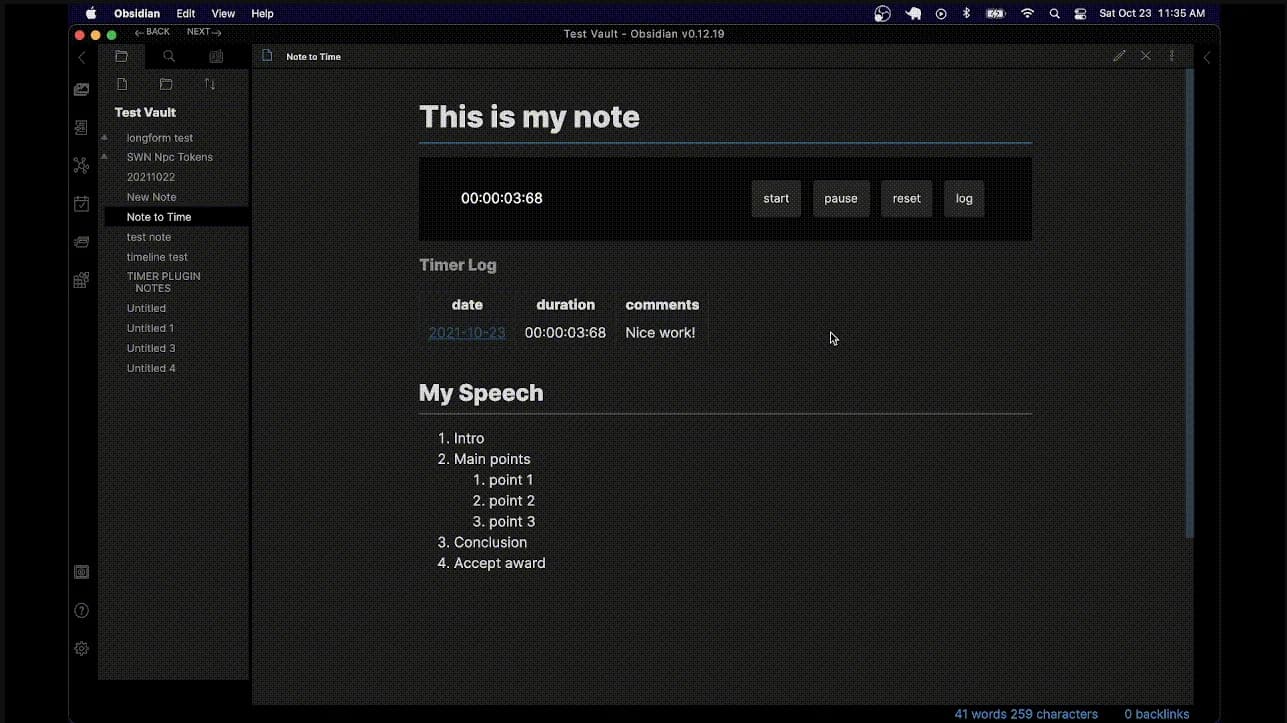Viewport: 1287px width, 723px height.
Task: Open the Obsidian menu in the menu bar
Action: pyautogui.click(x=138, y=13)
